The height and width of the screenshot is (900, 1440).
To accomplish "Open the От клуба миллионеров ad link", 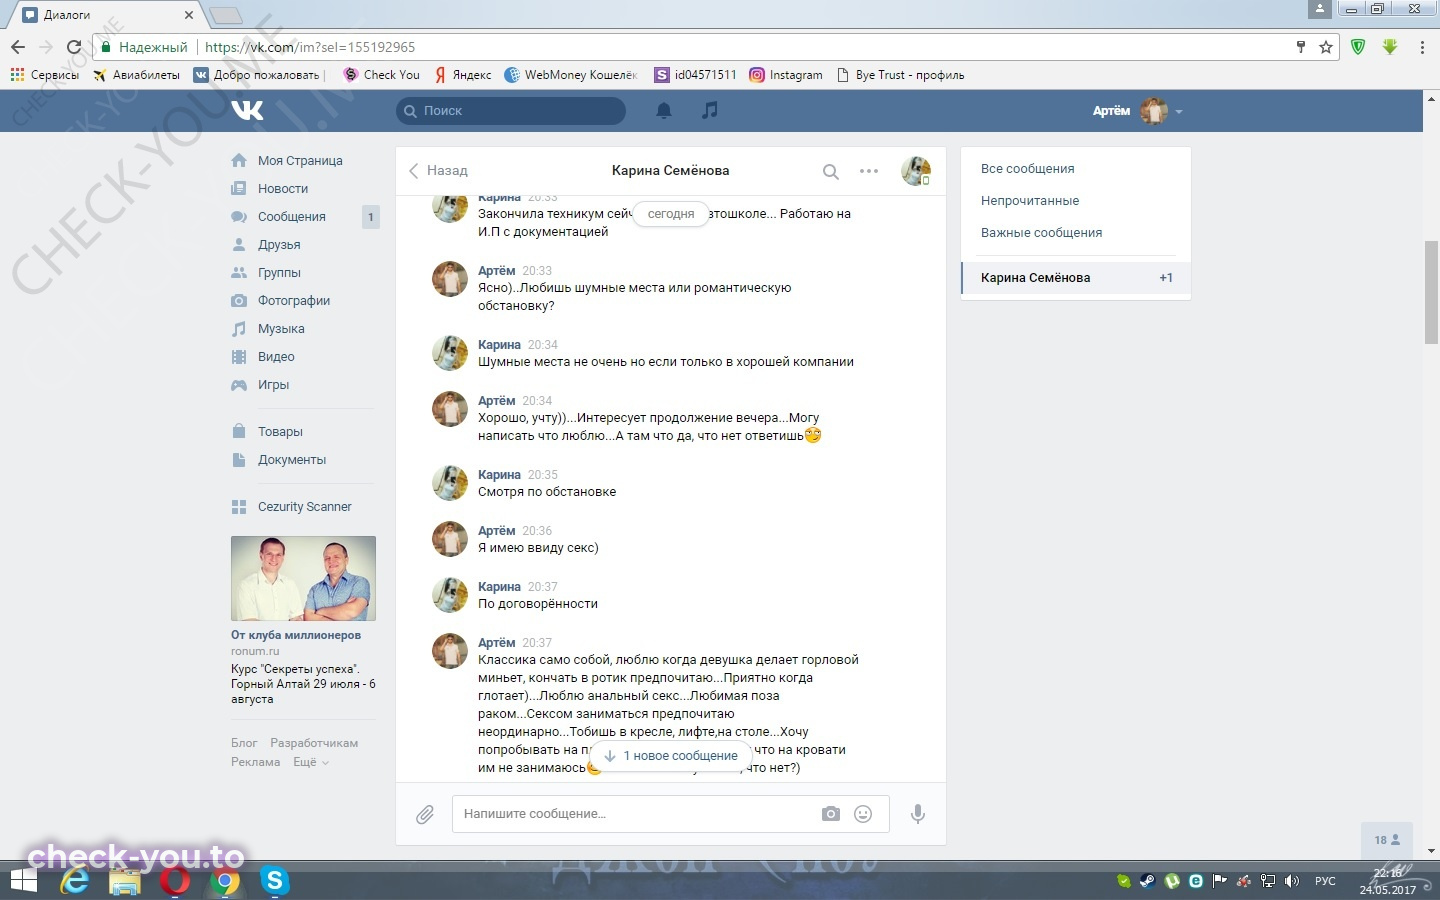I will pyautogui.click(x=296, y=635).
